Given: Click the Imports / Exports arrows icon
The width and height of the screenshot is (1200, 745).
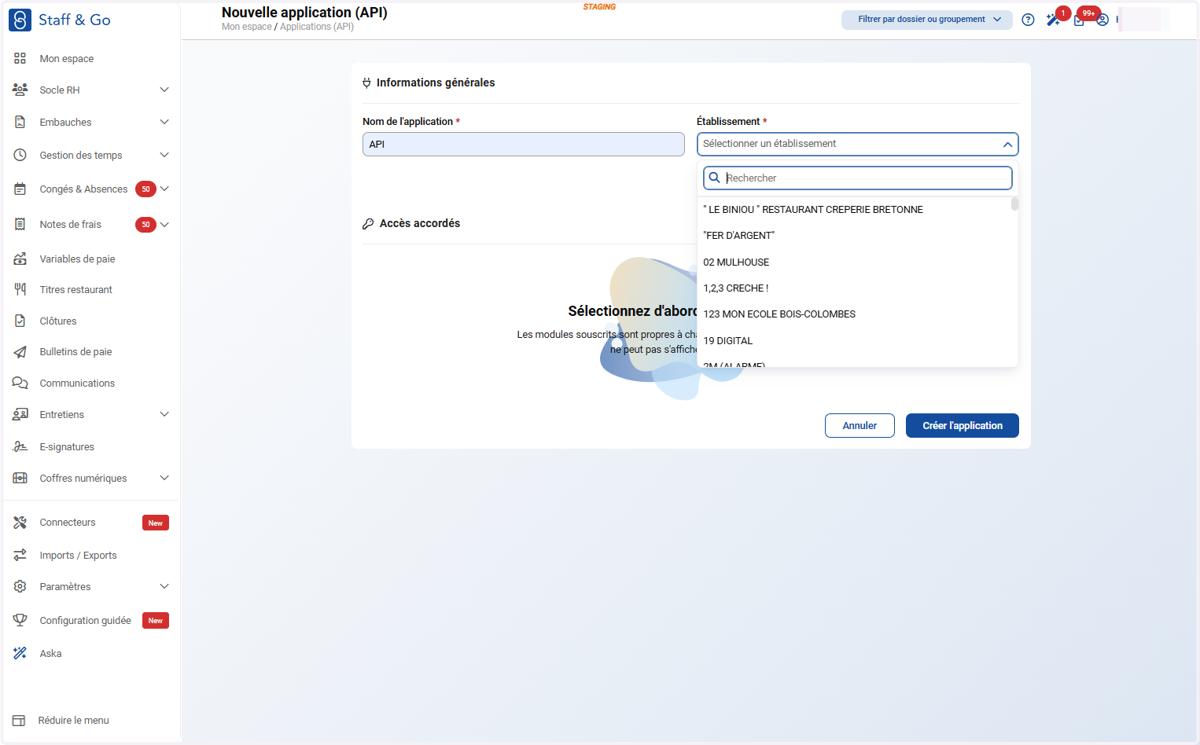Looking at the screenshot, I should (x=20, y=555).
